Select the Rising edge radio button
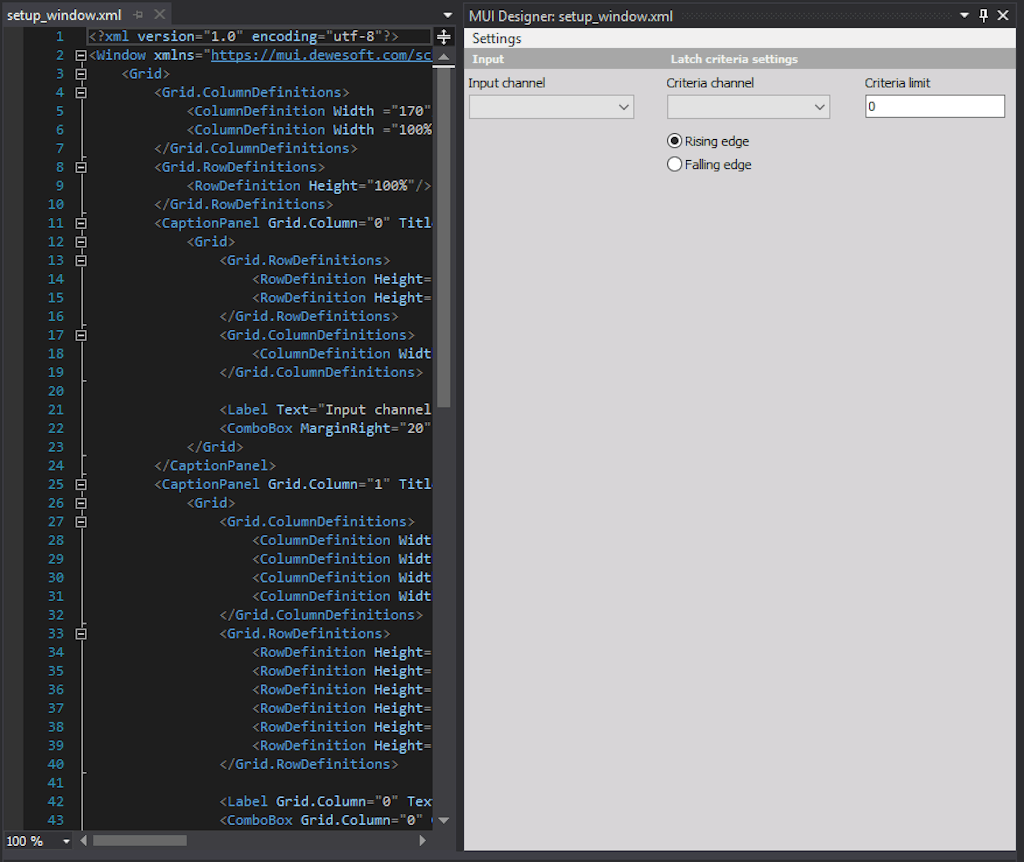Image resolution: width=1024 pixels, height=862 pixels. (x=675, y=141)
